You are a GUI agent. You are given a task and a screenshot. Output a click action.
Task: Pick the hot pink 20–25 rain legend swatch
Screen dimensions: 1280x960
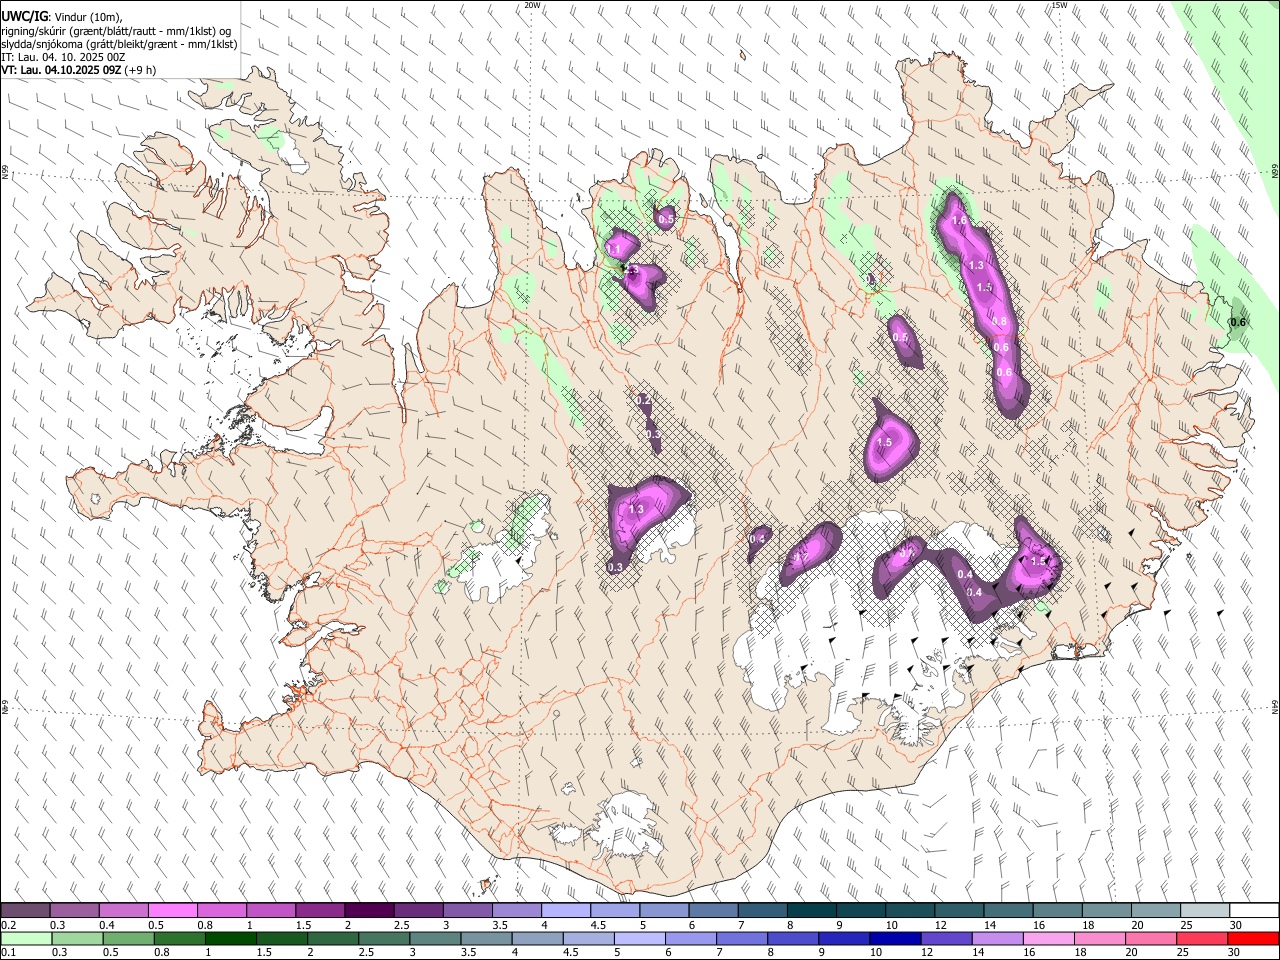pos(1151,938)
